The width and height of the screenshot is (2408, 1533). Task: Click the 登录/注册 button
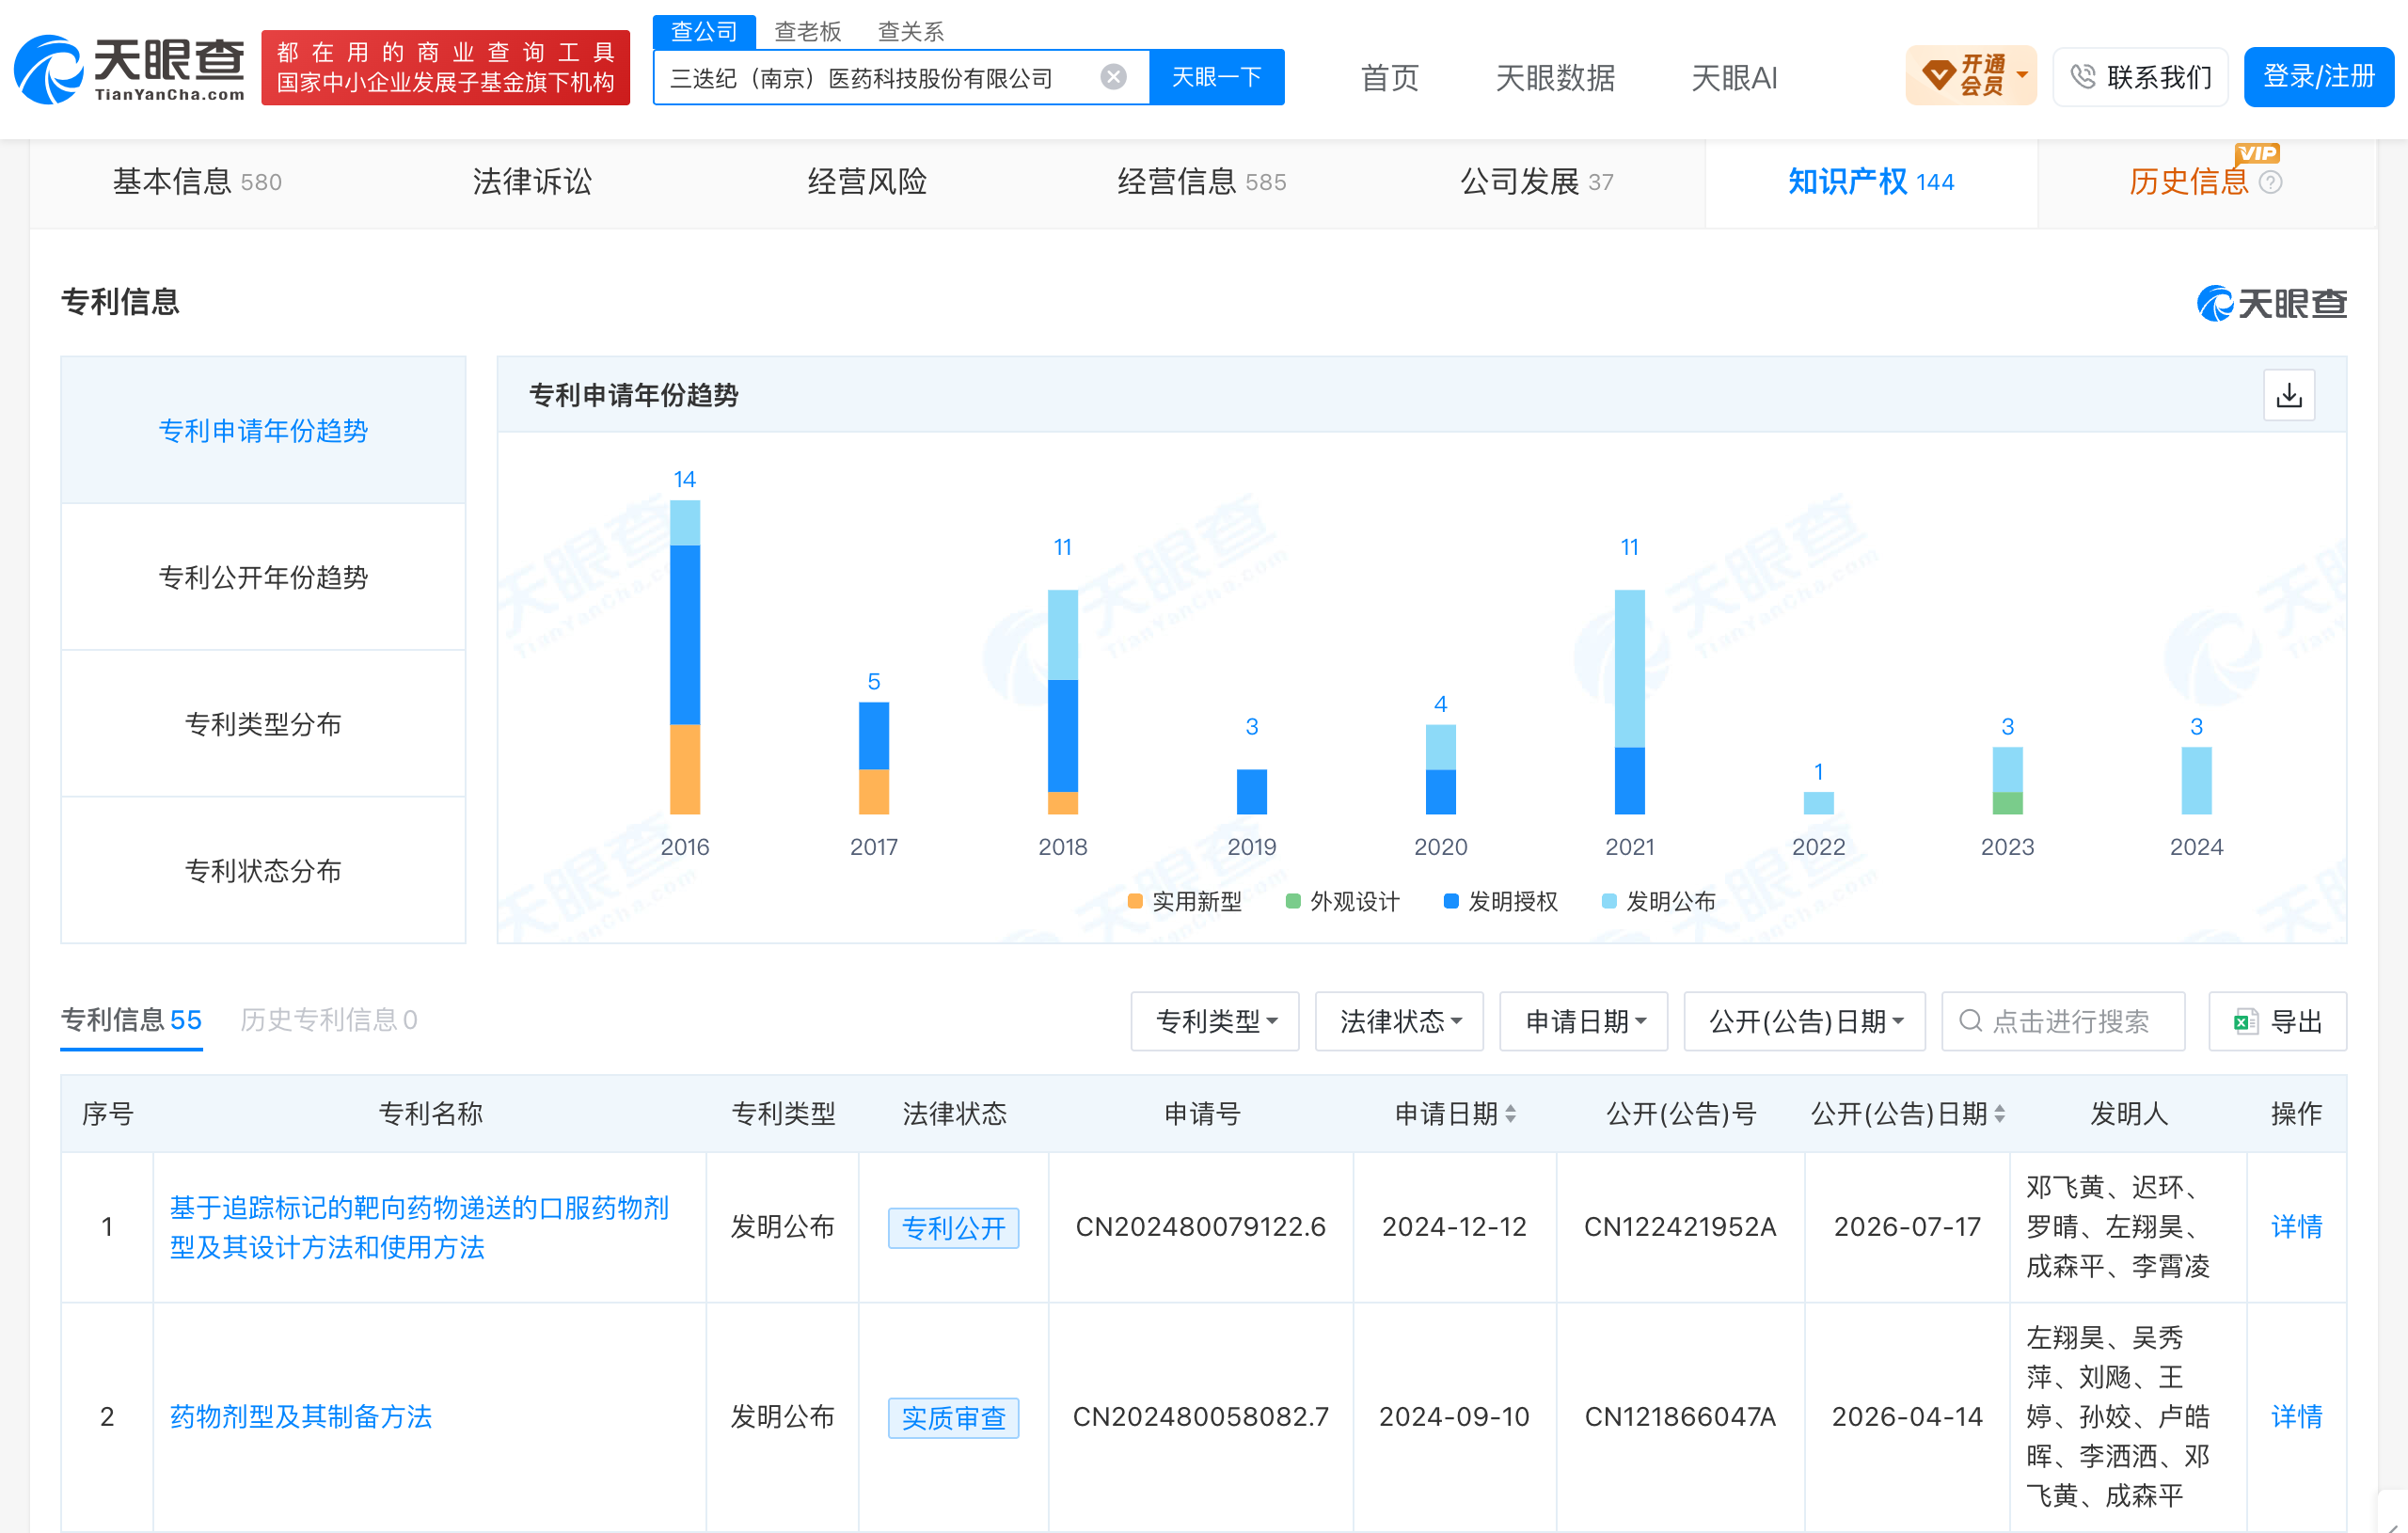coord(2319,76)
